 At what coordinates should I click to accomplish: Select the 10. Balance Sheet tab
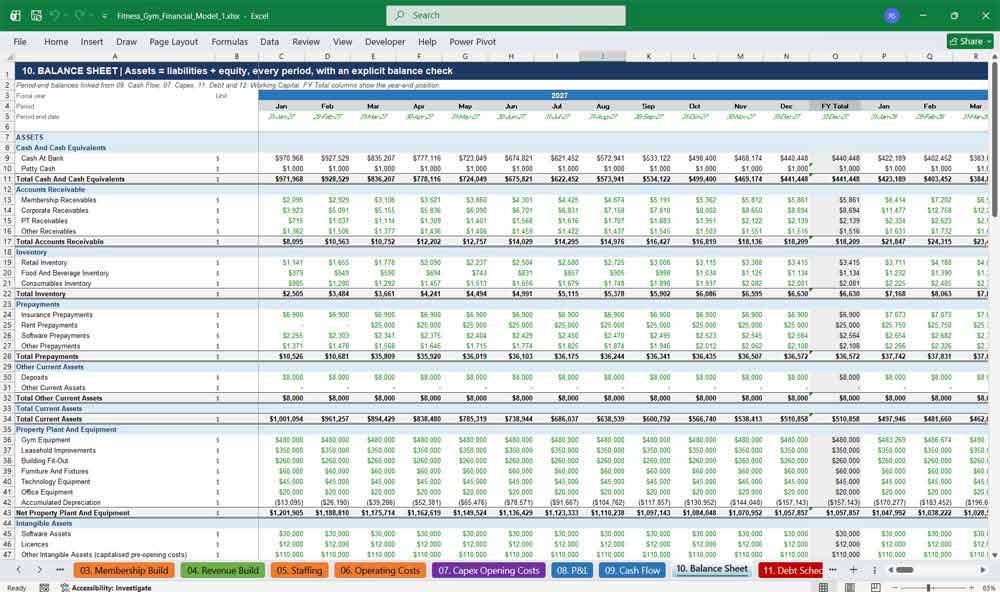(x=712, y=569)
